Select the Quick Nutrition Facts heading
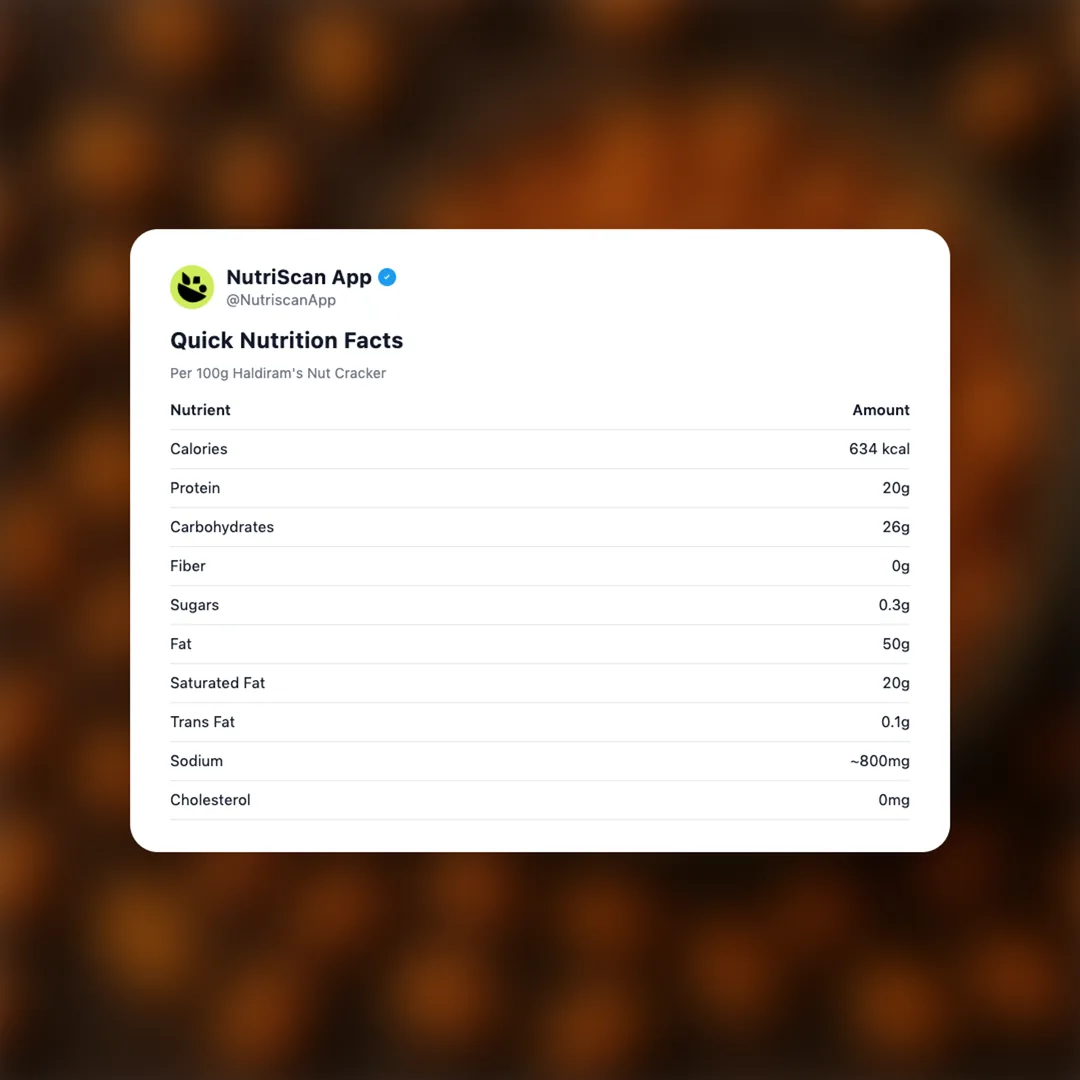 pos(286,340)
